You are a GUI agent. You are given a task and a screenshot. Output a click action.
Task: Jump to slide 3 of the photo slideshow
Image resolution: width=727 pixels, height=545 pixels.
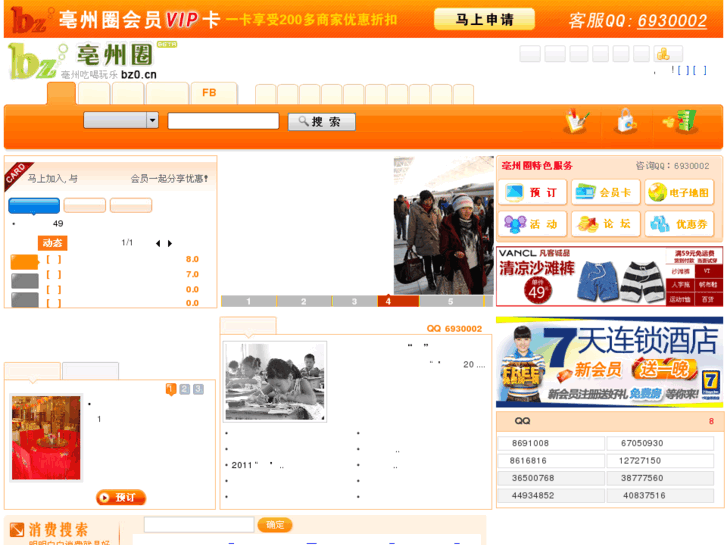coord(355,301)
